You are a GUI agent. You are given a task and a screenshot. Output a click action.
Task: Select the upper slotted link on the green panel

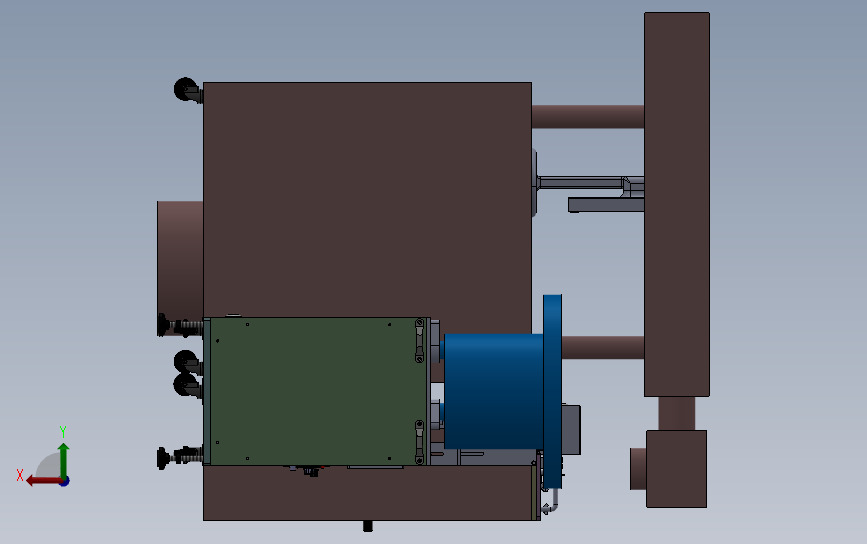419,340
